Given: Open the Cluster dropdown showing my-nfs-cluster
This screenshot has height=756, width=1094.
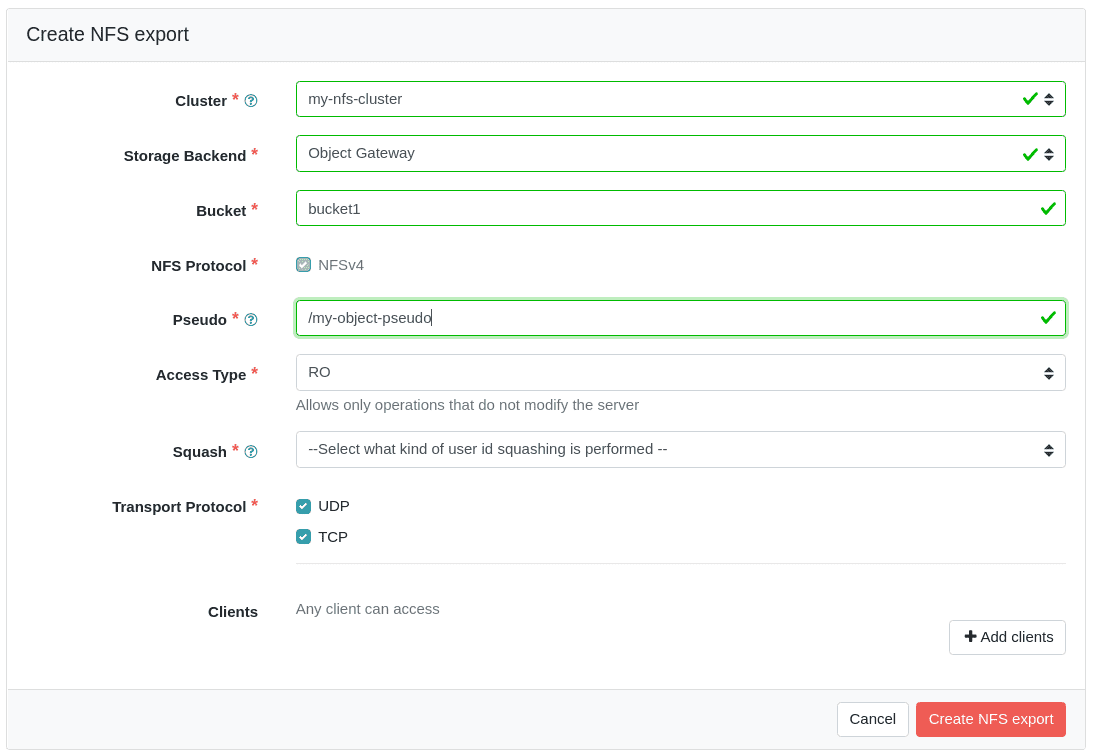Looking at the screenshot, I should tap(660, 99).
